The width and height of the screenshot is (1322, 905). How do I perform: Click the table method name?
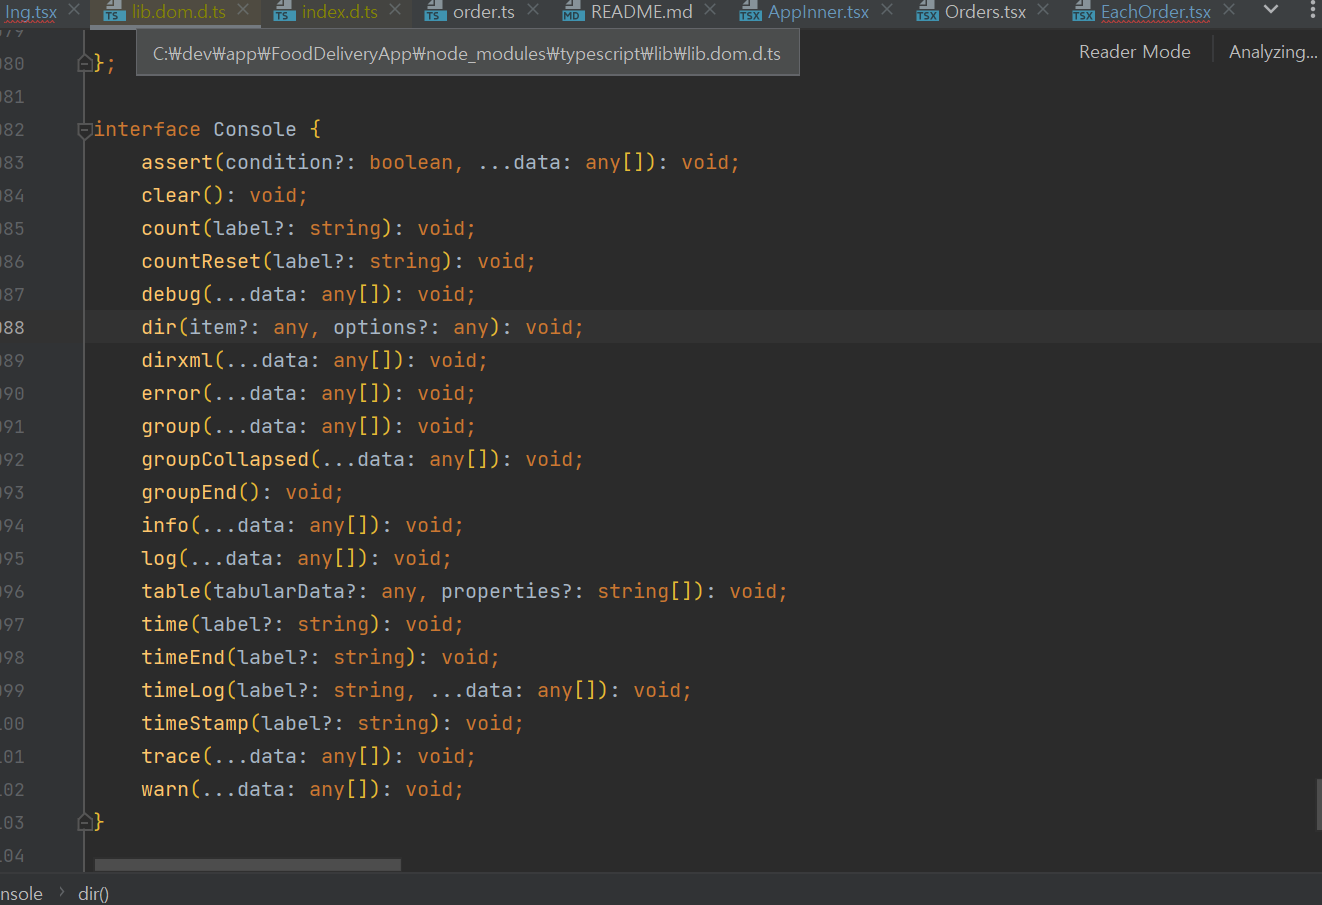click(x=171, y=592)
